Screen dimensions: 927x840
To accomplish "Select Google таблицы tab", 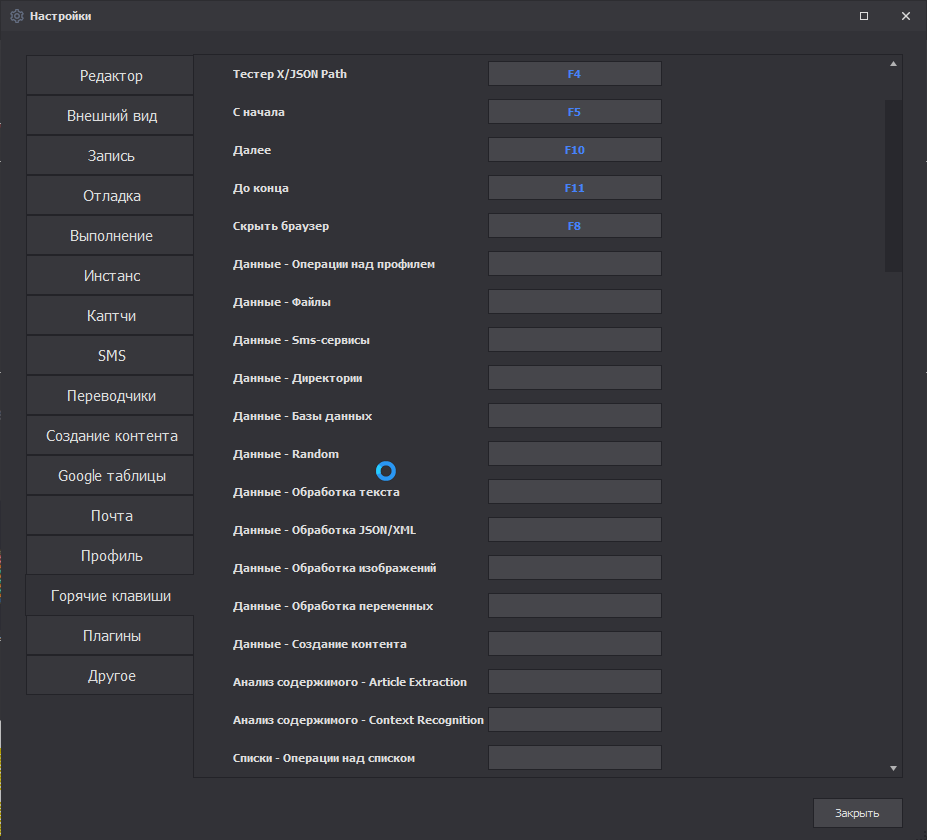I will tap(110, 476).
